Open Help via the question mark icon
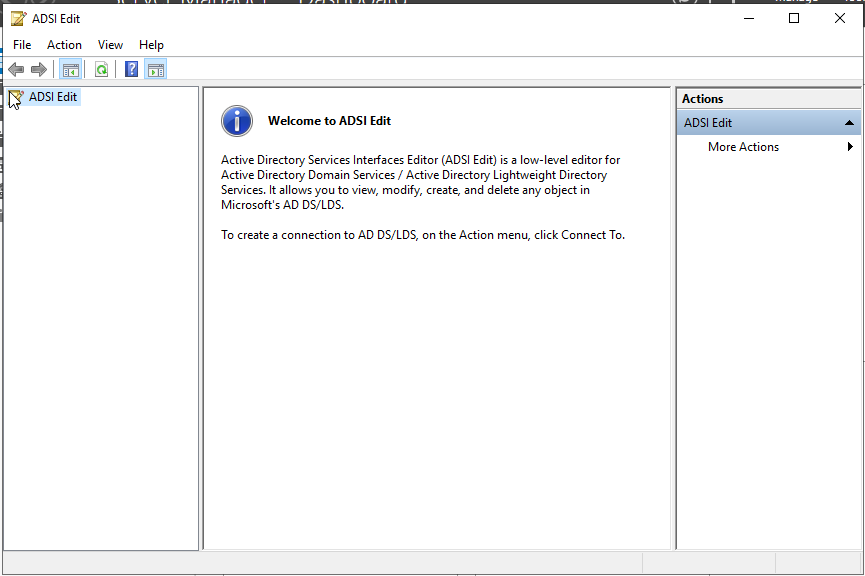Viewport: 865px width, 576px height. pos(131,70)
